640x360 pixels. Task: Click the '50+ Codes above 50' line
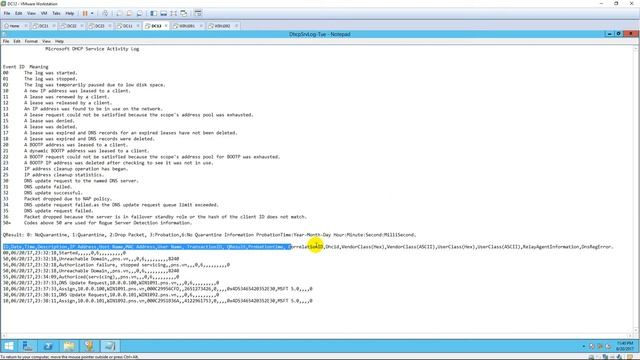click(97, 223)
